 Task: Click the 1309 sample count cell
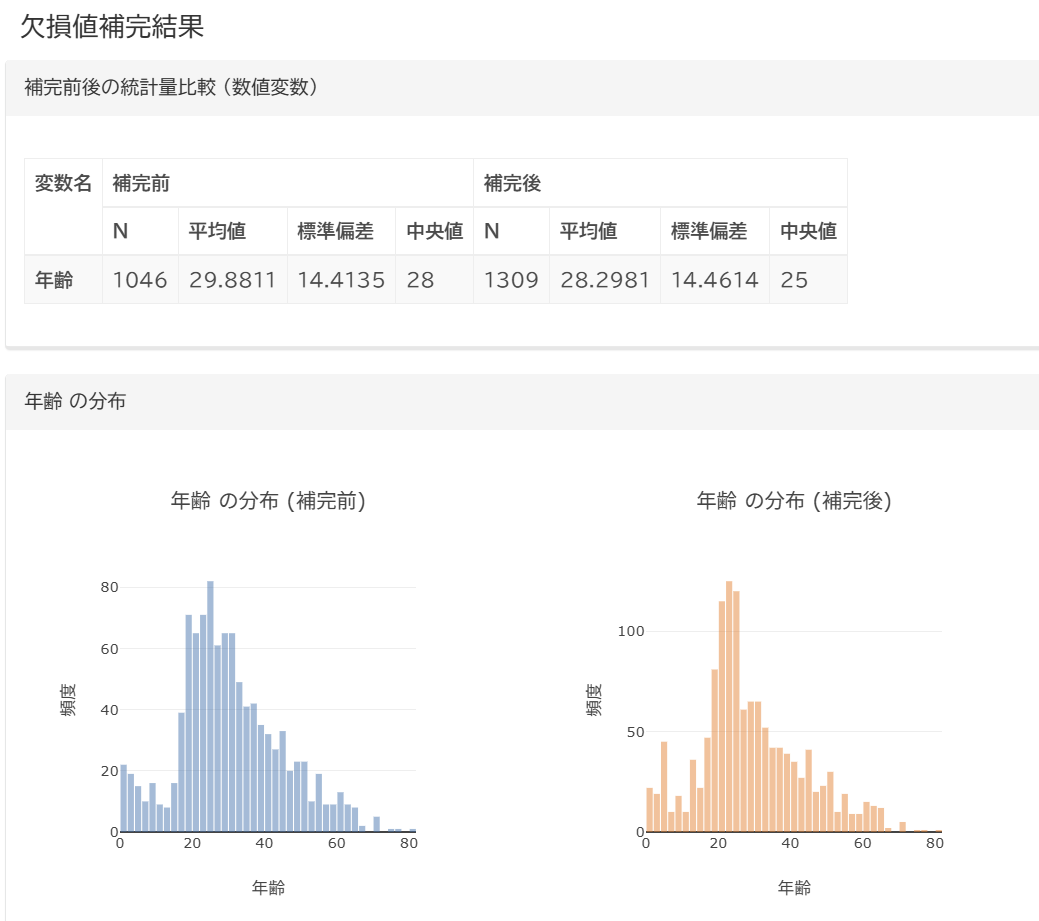tap(511, 280)
